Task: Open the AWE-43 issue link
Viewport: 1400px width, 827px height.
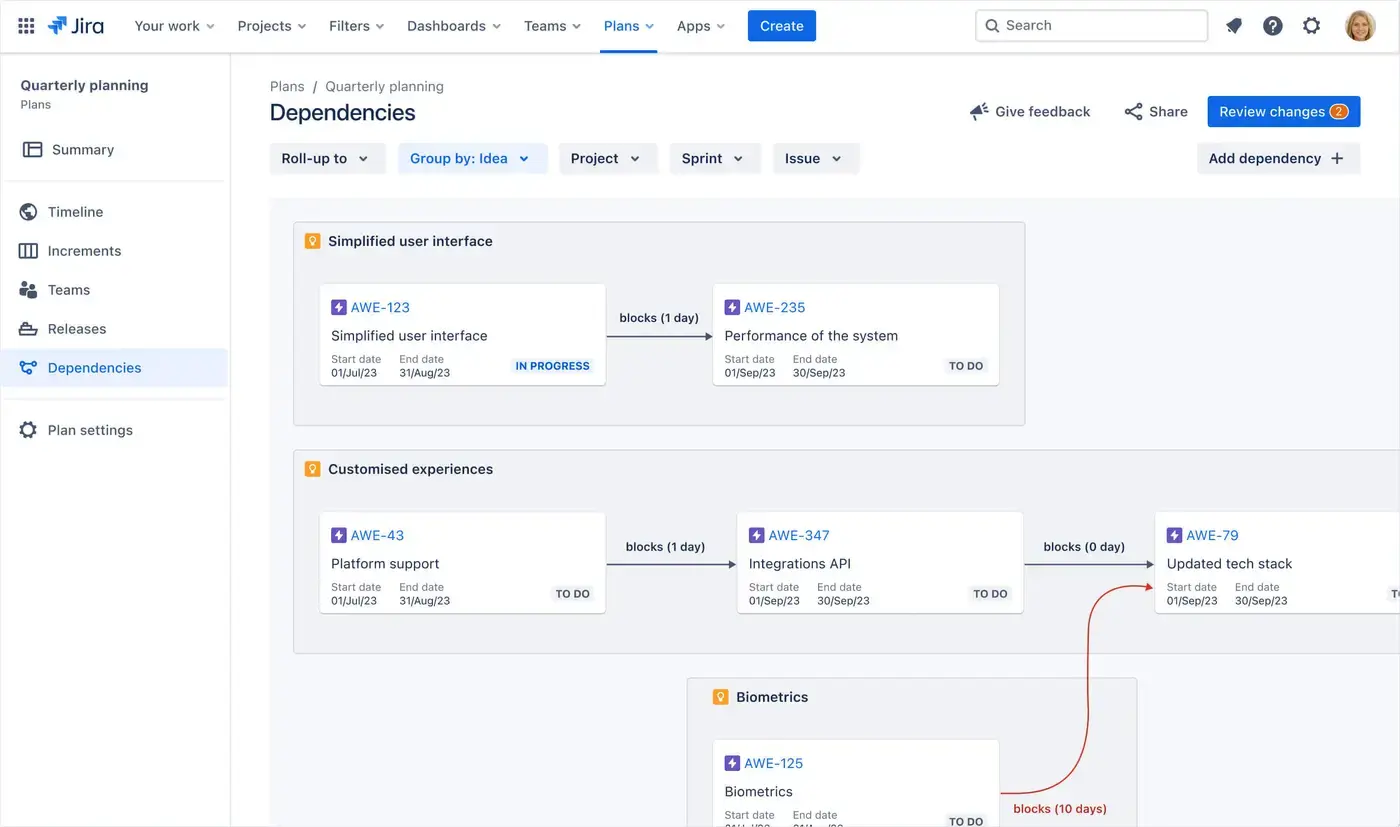Action: 377,536
